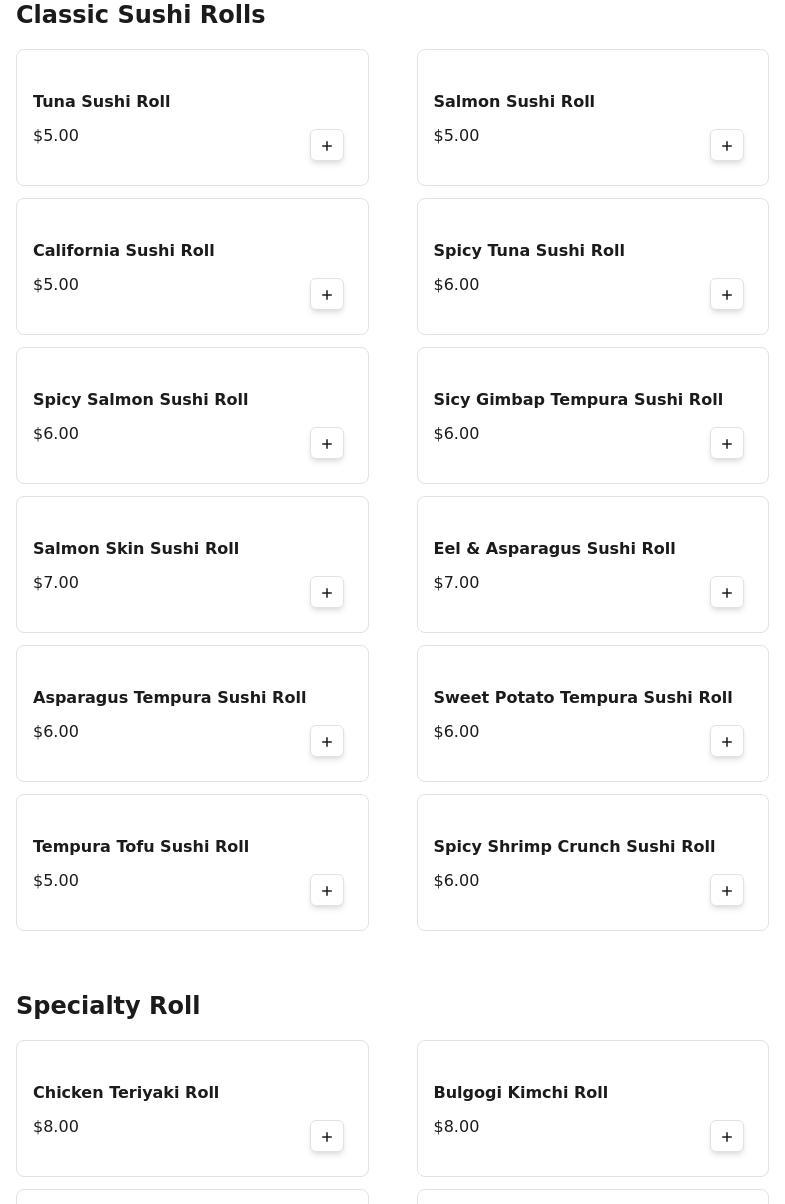This screenshot has height=1204, width=785.
Task: Add Sicy Gimbap Tempura Sushi Roll
Action: coord(727,444)
